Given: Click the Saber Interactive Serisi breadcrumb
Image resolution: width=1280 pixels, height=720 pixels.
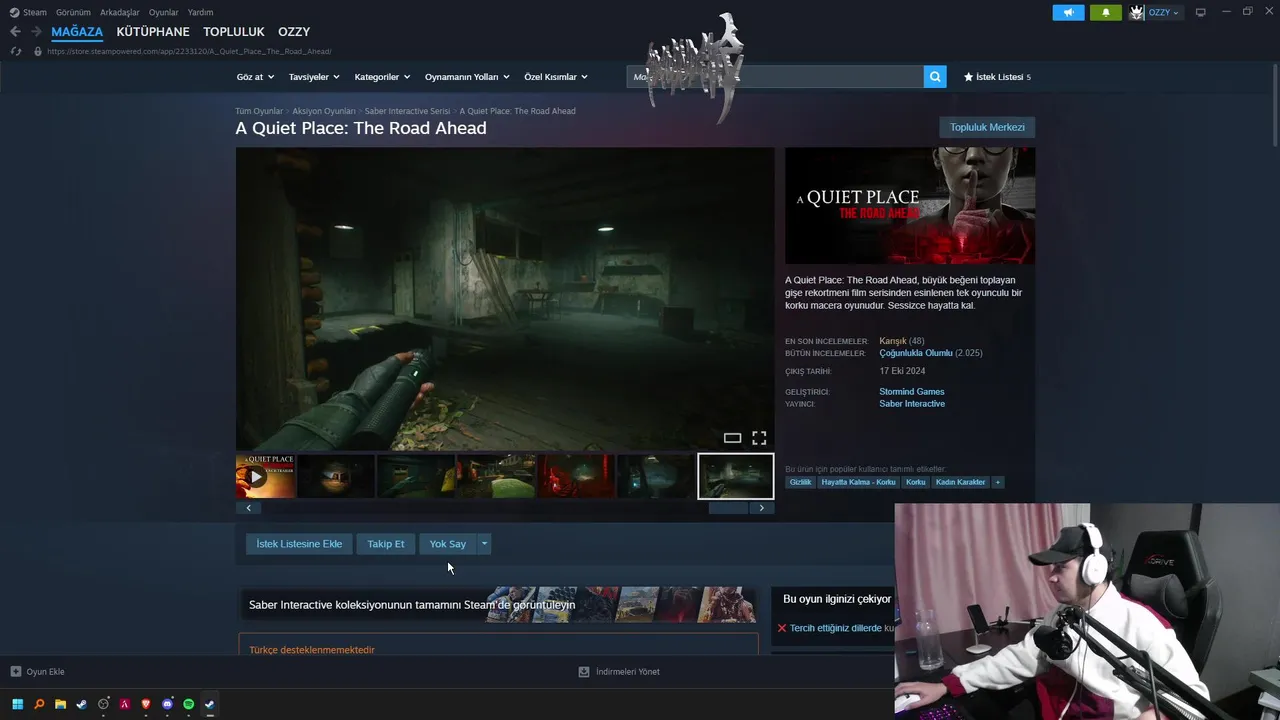Looking at the screenshot, I should coord(407,111).
